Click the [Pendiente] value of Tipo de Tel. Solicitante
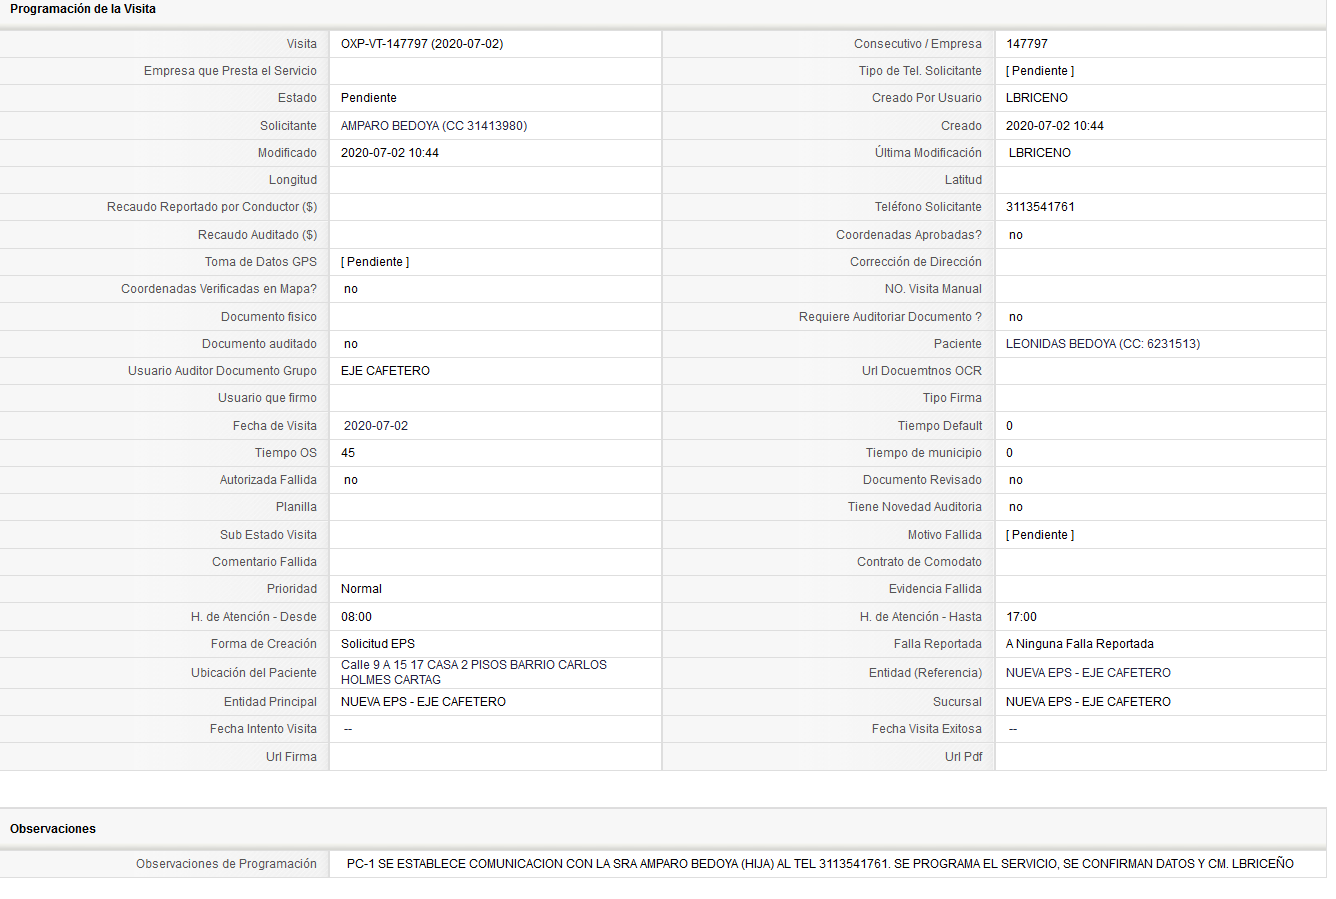 pos(1040,71)
